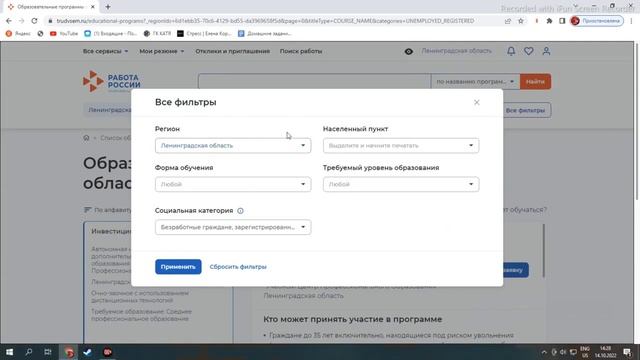This screenshot has height=360, width=640.
Task: Toggle the accessibility eye icon
Action: click(409, 51)
